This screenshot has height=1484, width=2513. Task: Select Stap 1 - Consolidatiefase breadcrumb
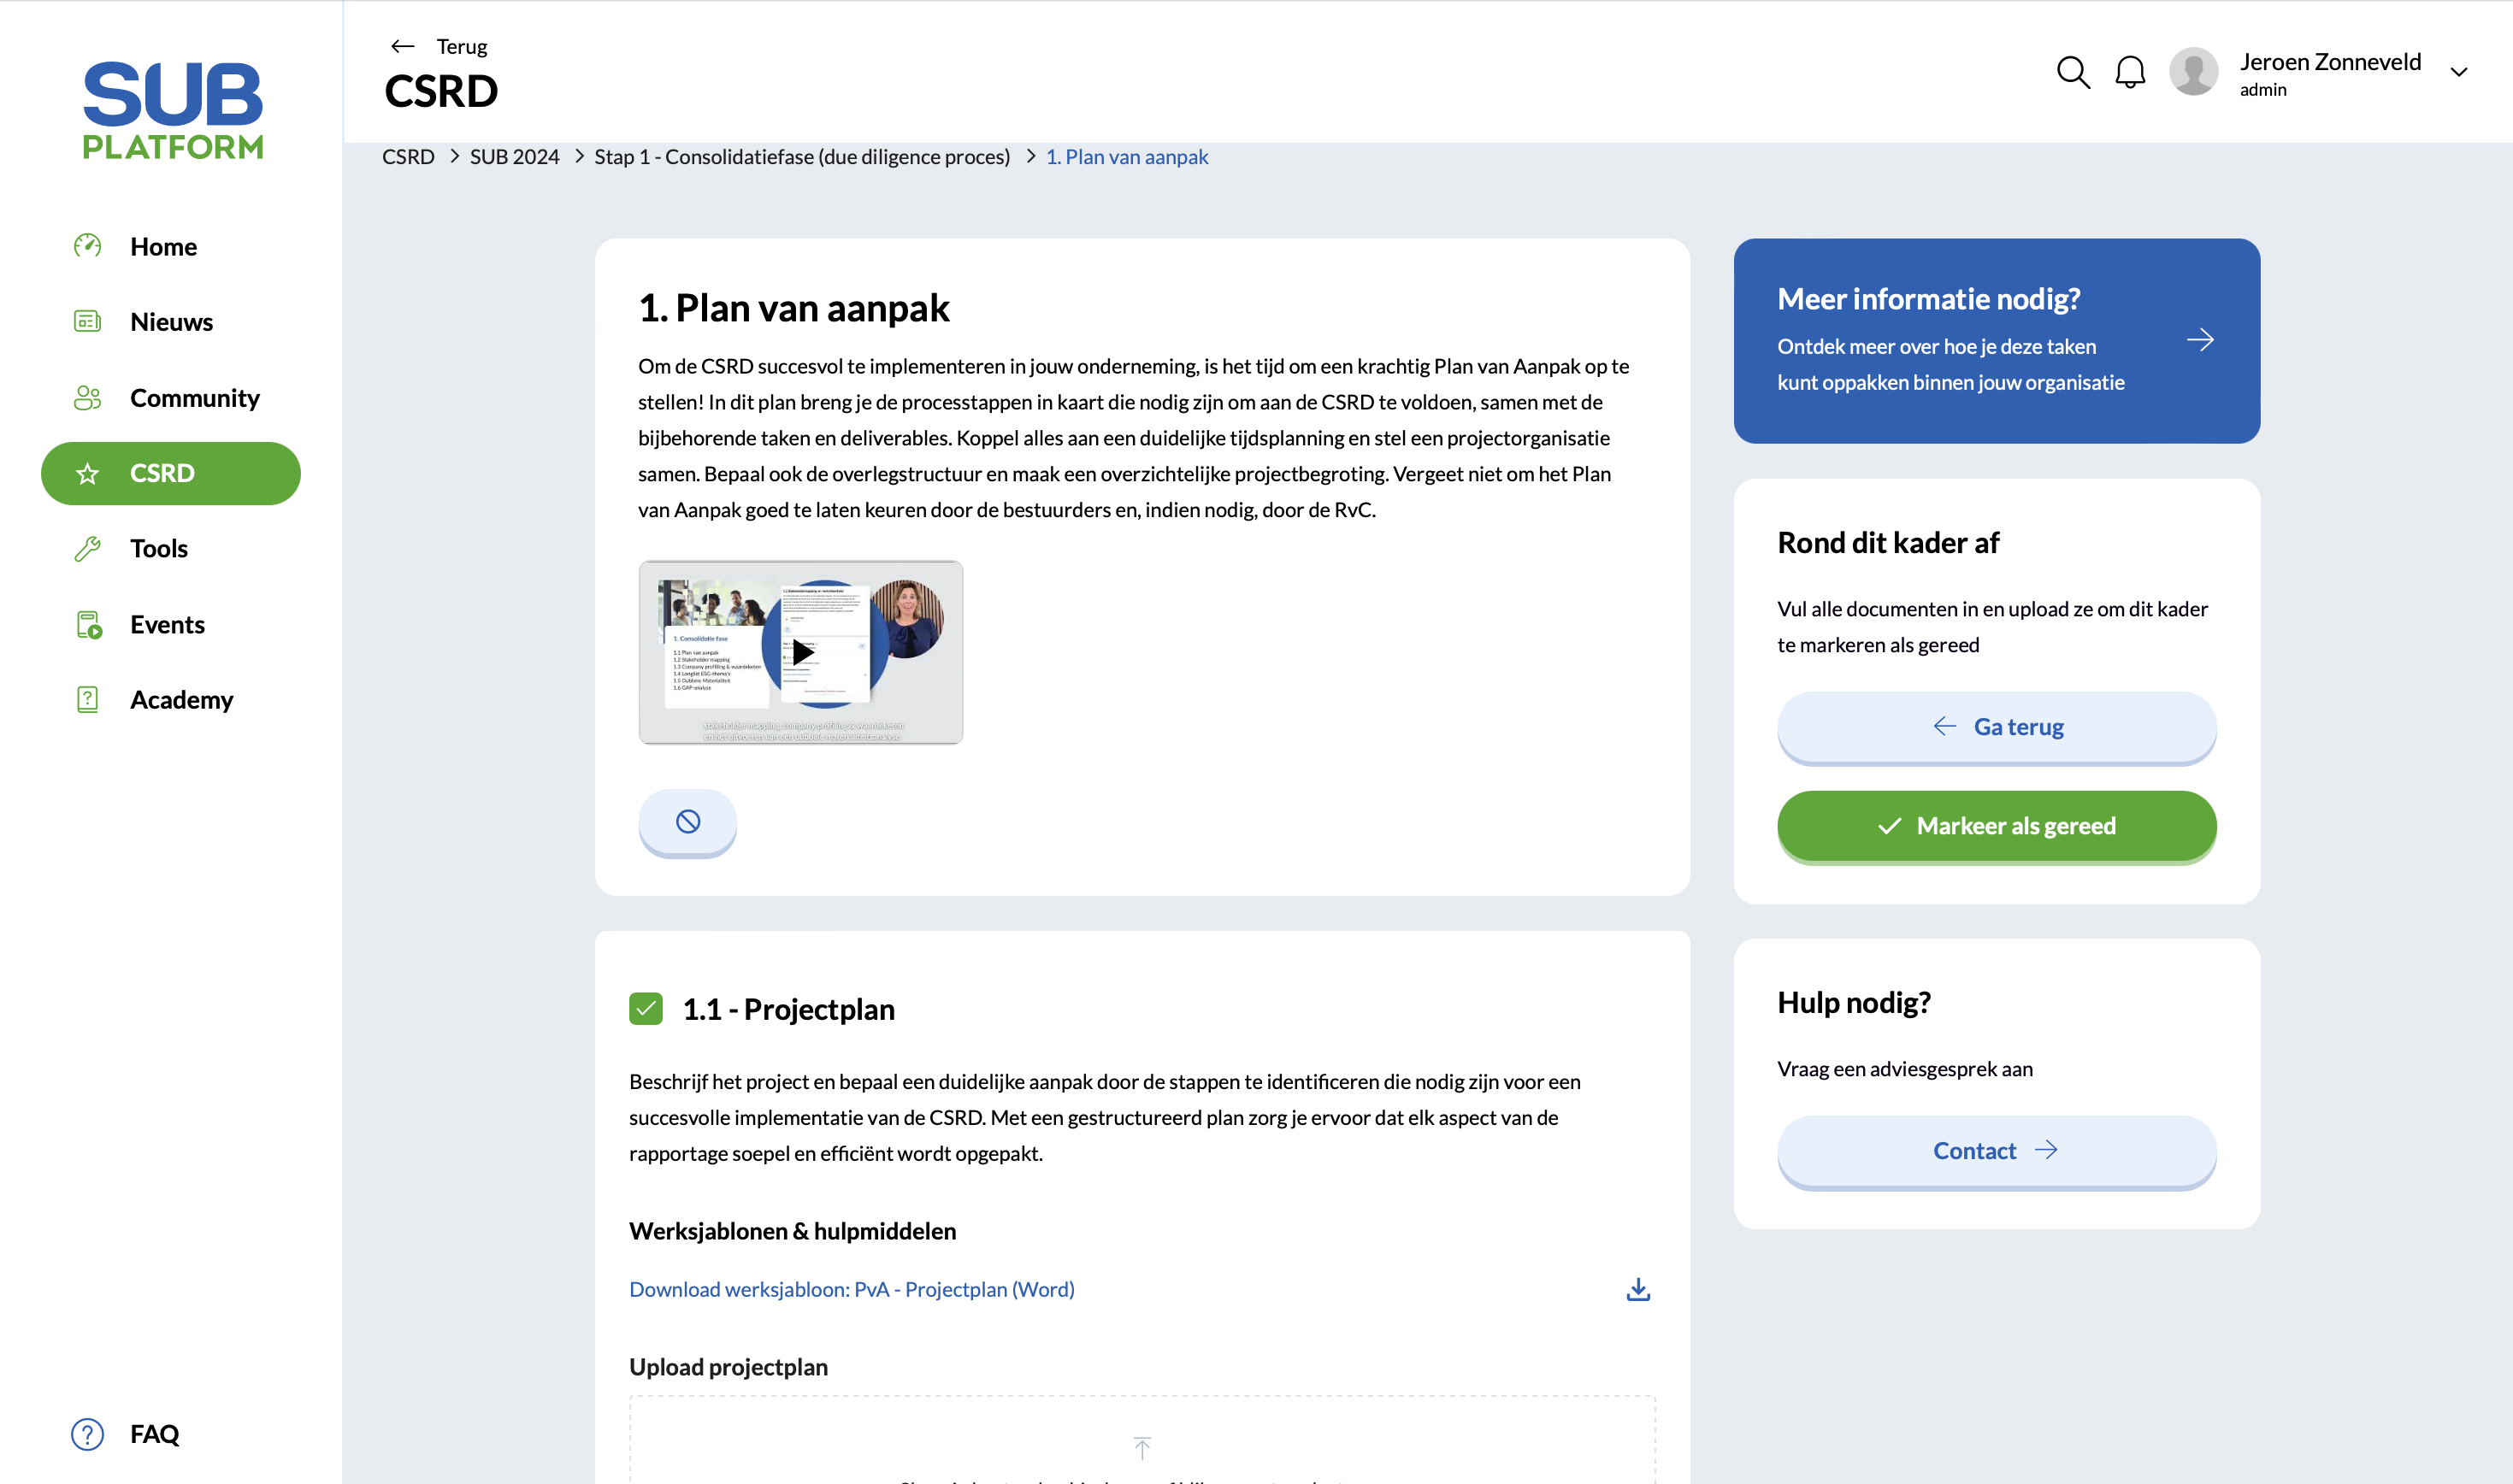click(x=801, y=156)
